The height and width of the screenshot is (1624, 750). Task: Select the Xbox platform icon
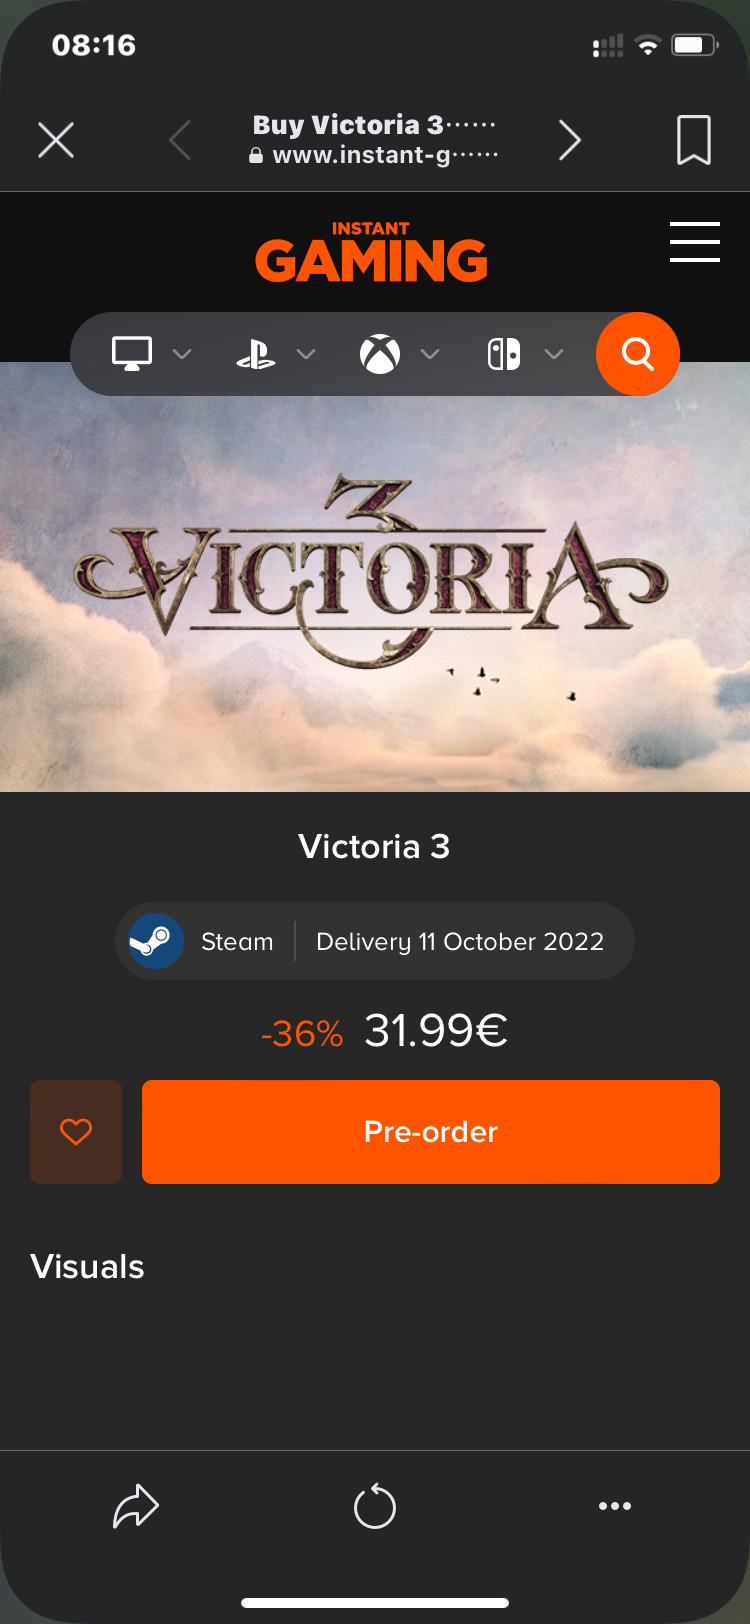380,354
